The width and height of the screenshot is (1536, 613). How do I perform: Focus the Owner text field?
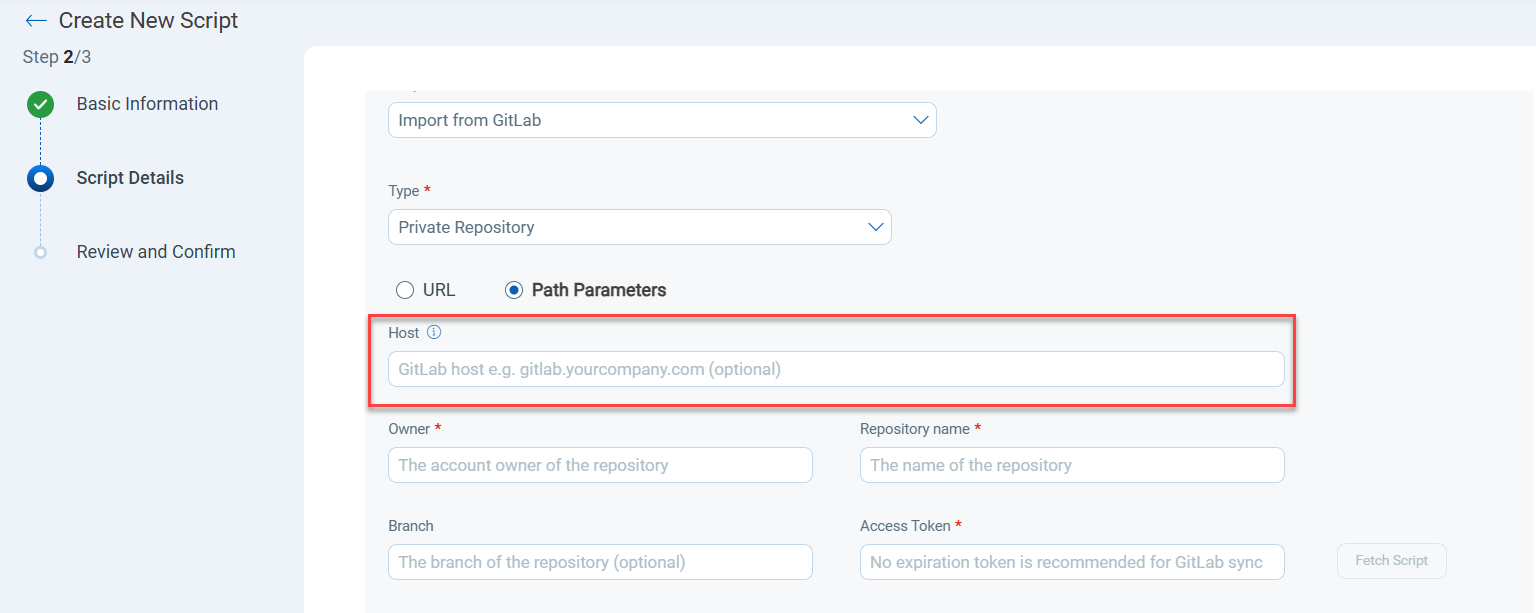(x=600, y=465)
